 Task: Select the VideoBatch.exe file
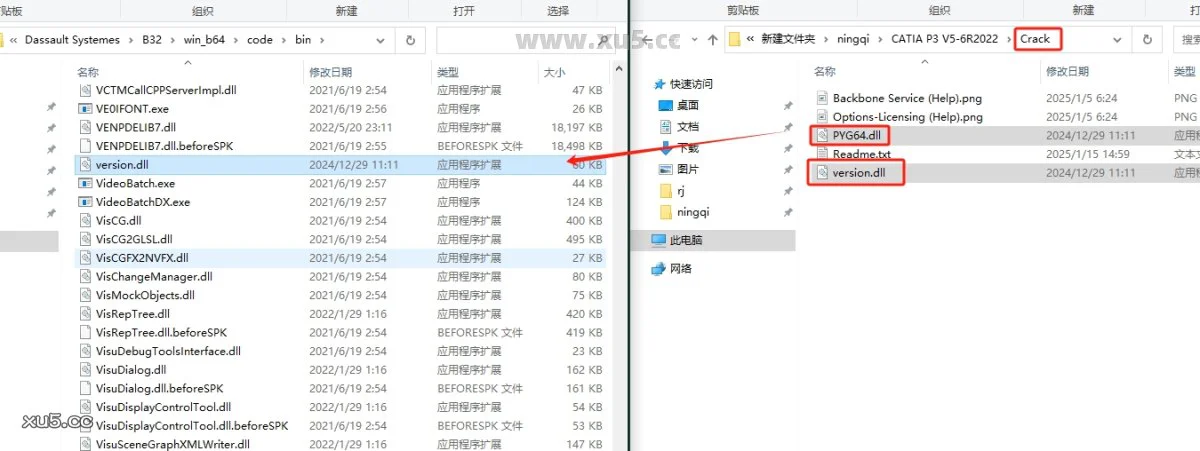pos(135,184)
